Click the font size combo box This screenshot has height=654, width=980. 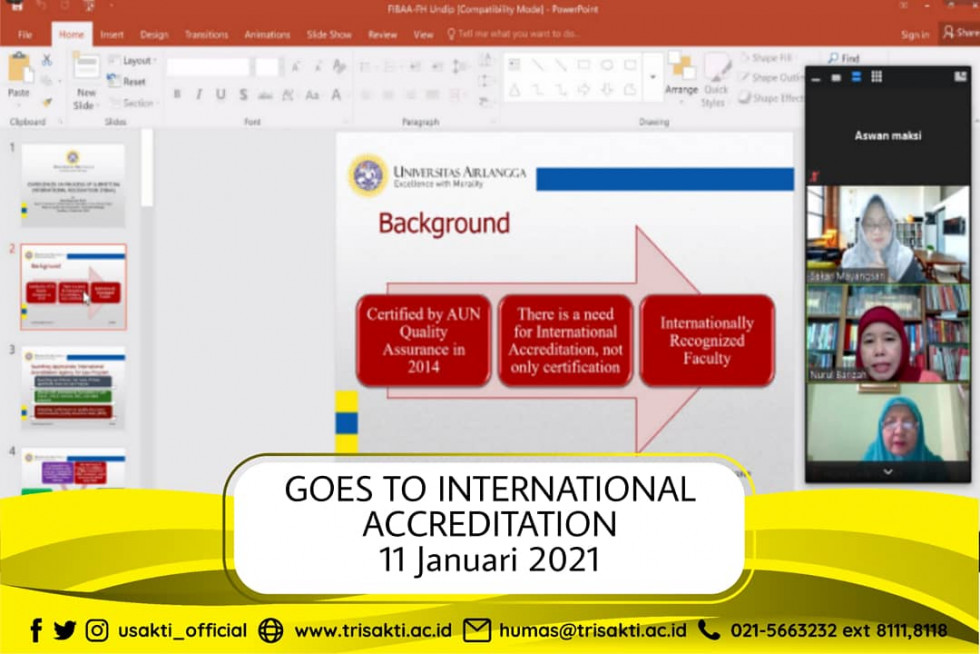click(x=267, y=67)
